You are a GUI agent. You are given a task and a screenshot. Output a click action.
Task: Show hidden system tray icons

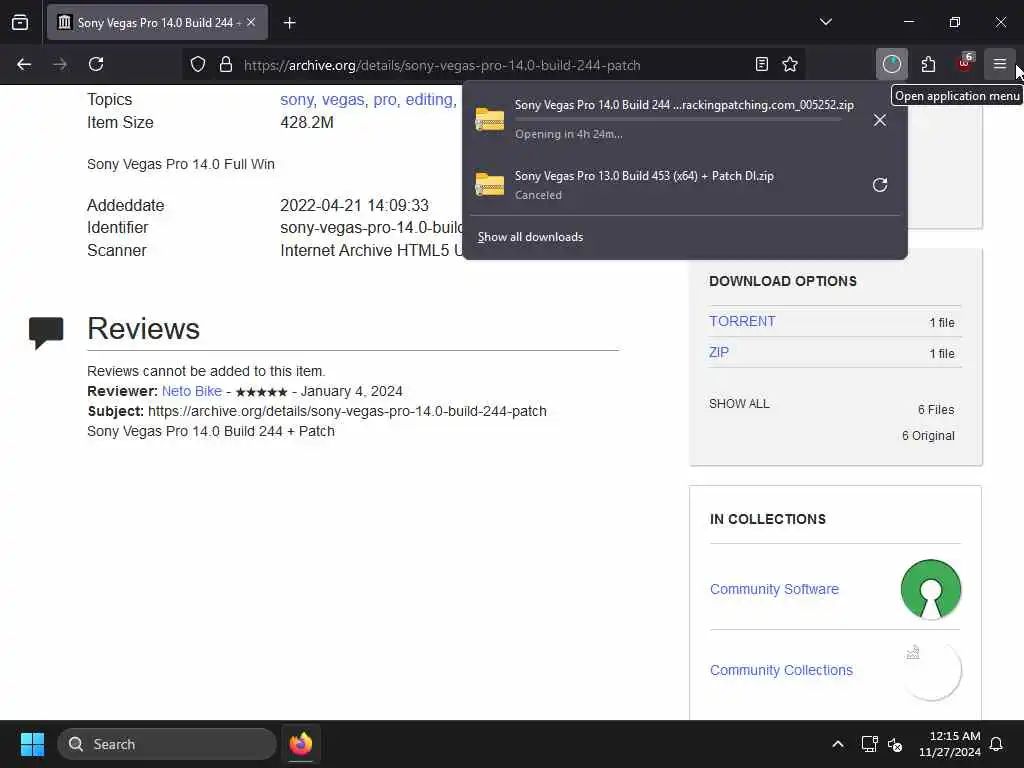point(838,744)
